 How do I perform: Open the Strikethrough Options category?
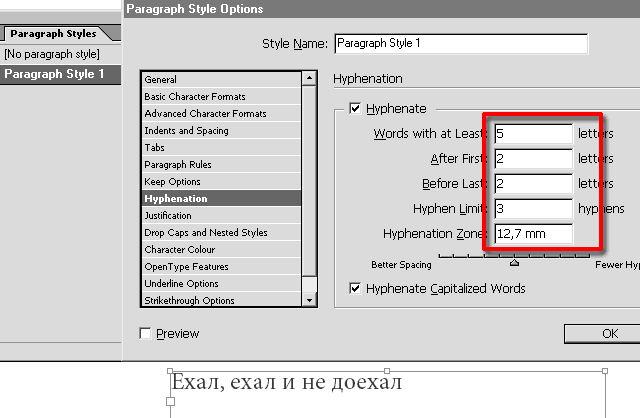(221, 300)
